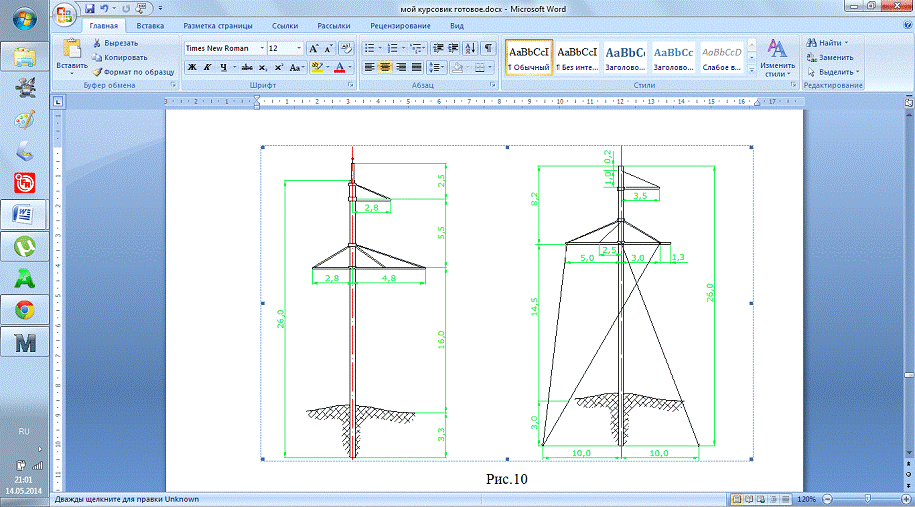This screenshot has height=507, width=915.
Task: Open Google Chrome from the taskbar
Action: coord(24,309)
